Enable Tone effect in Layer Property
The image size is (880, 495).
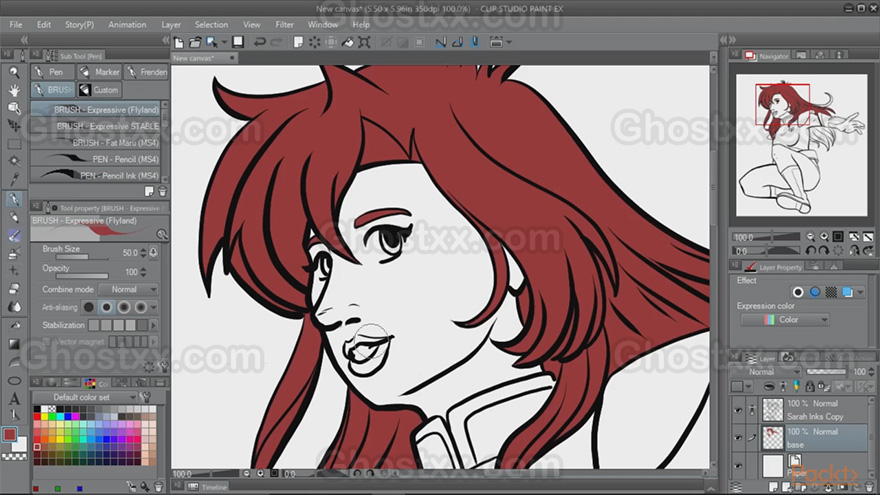click(x=831, y=292)
